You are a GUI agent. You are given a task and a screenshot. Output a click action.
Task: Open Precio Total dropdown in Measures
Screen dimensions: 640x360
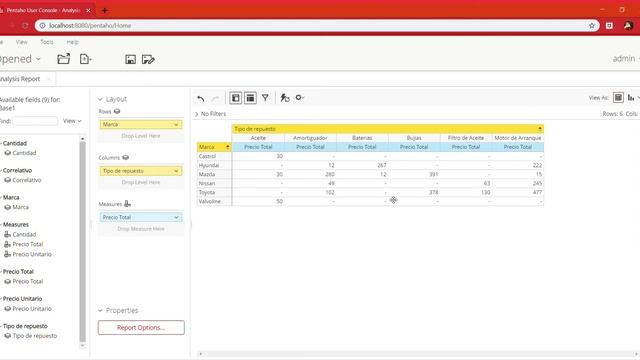(x=176, y=218)
